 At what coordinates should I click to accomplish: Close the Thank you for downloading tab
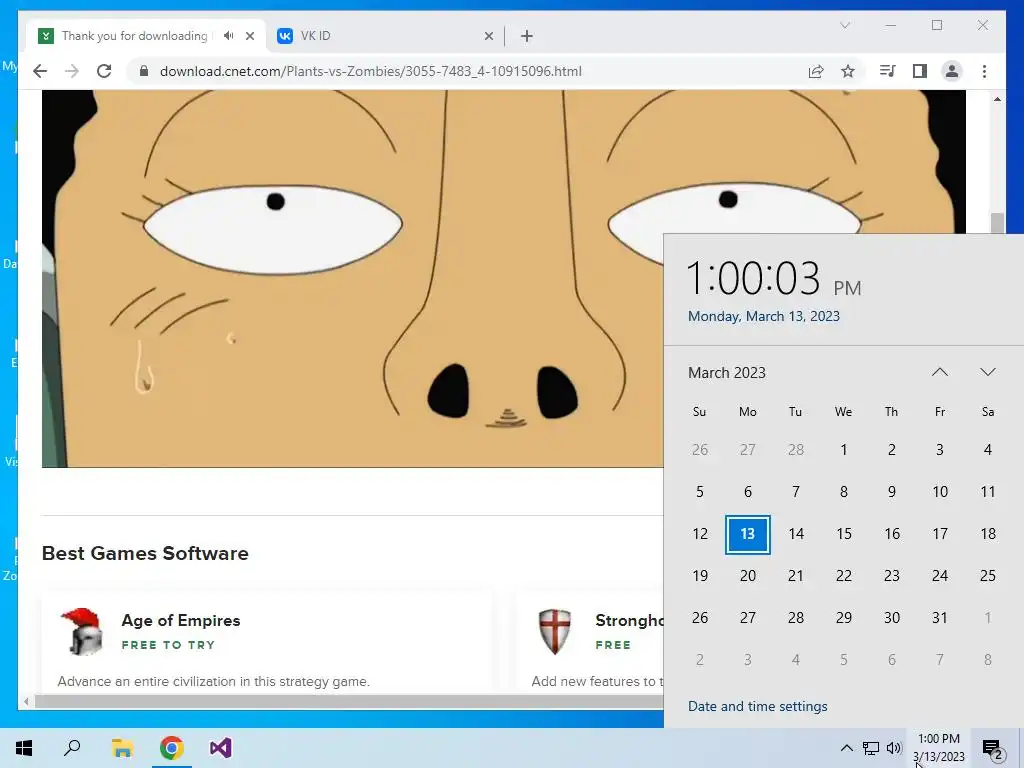tap(250, 36)
